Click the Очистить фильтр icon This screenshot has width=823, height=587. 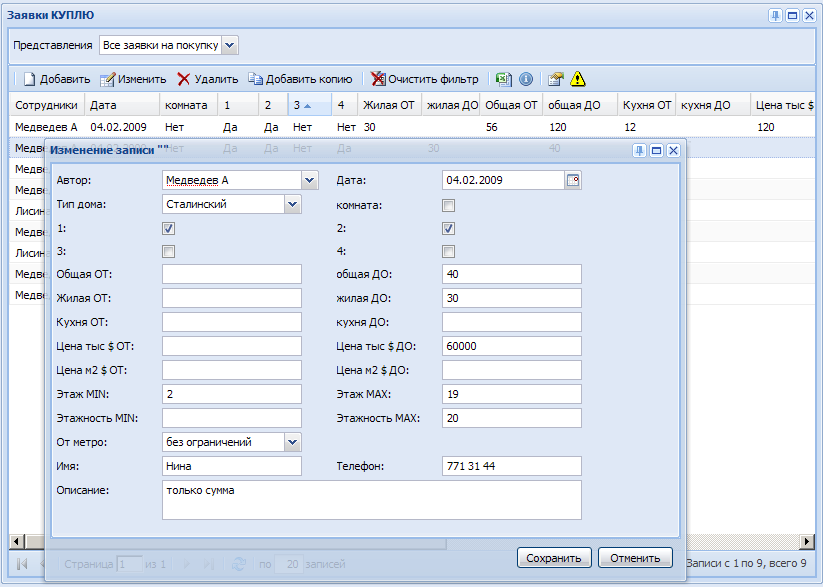pos(377,79)
